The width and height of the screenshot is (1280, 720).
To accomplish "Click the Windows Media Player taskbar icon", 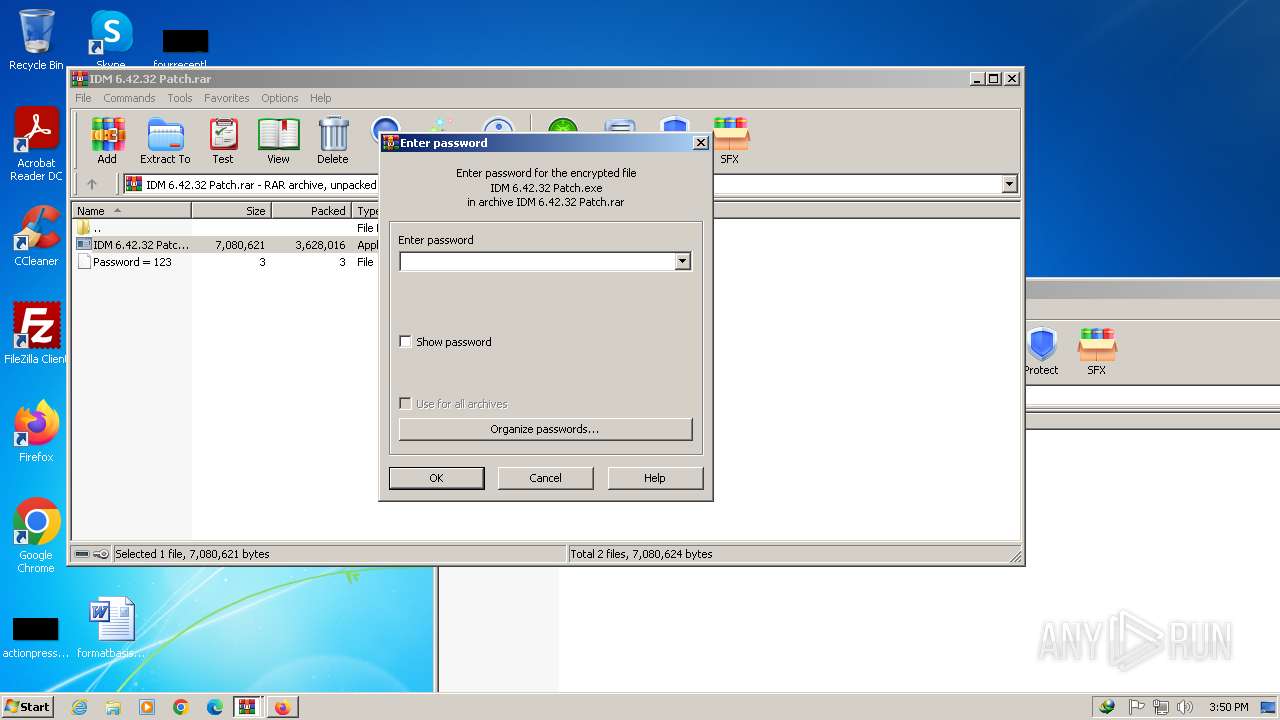I will 147,707.
